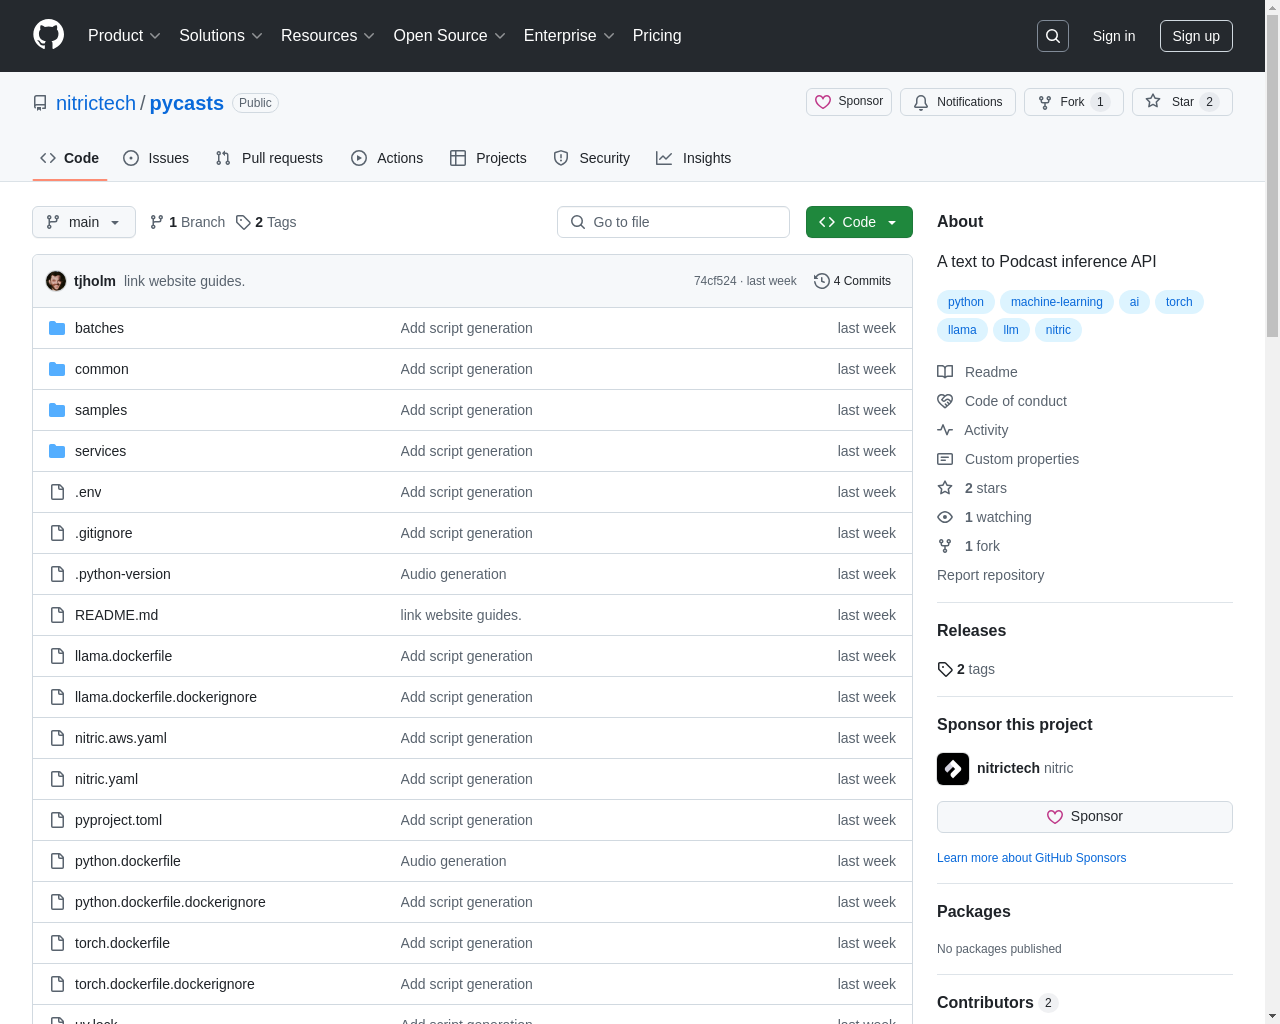The height and width of the screenshot is (1024, 1280).
Task: Open the Open Source dropdown
Action: coord(450,36)
